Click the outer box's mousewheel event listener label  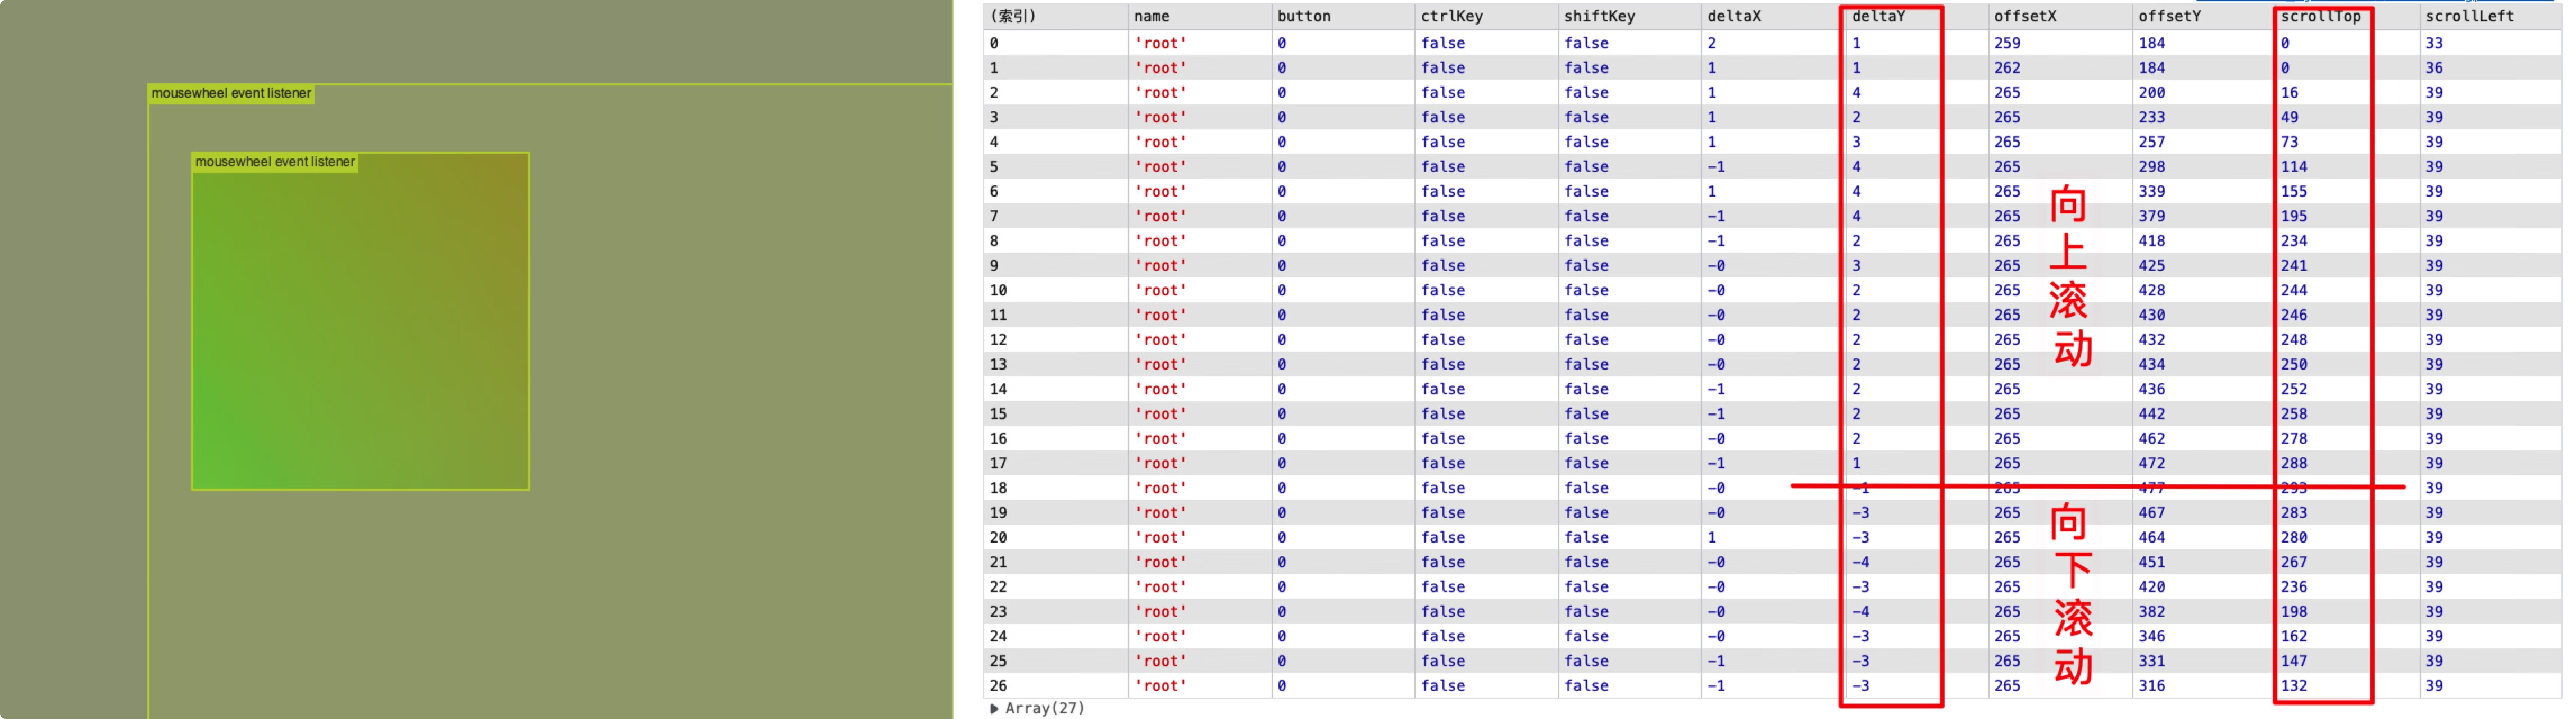click(x=231, y=93)
